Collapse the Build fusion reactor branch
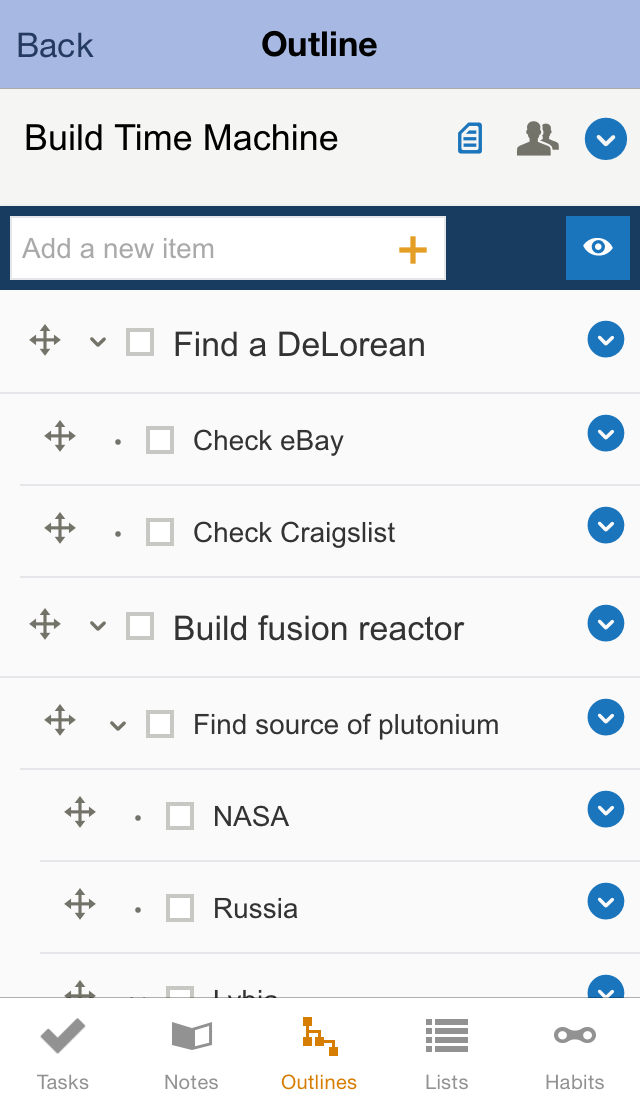This screenshot has width=640, height=1096. [x=97, y=626]
